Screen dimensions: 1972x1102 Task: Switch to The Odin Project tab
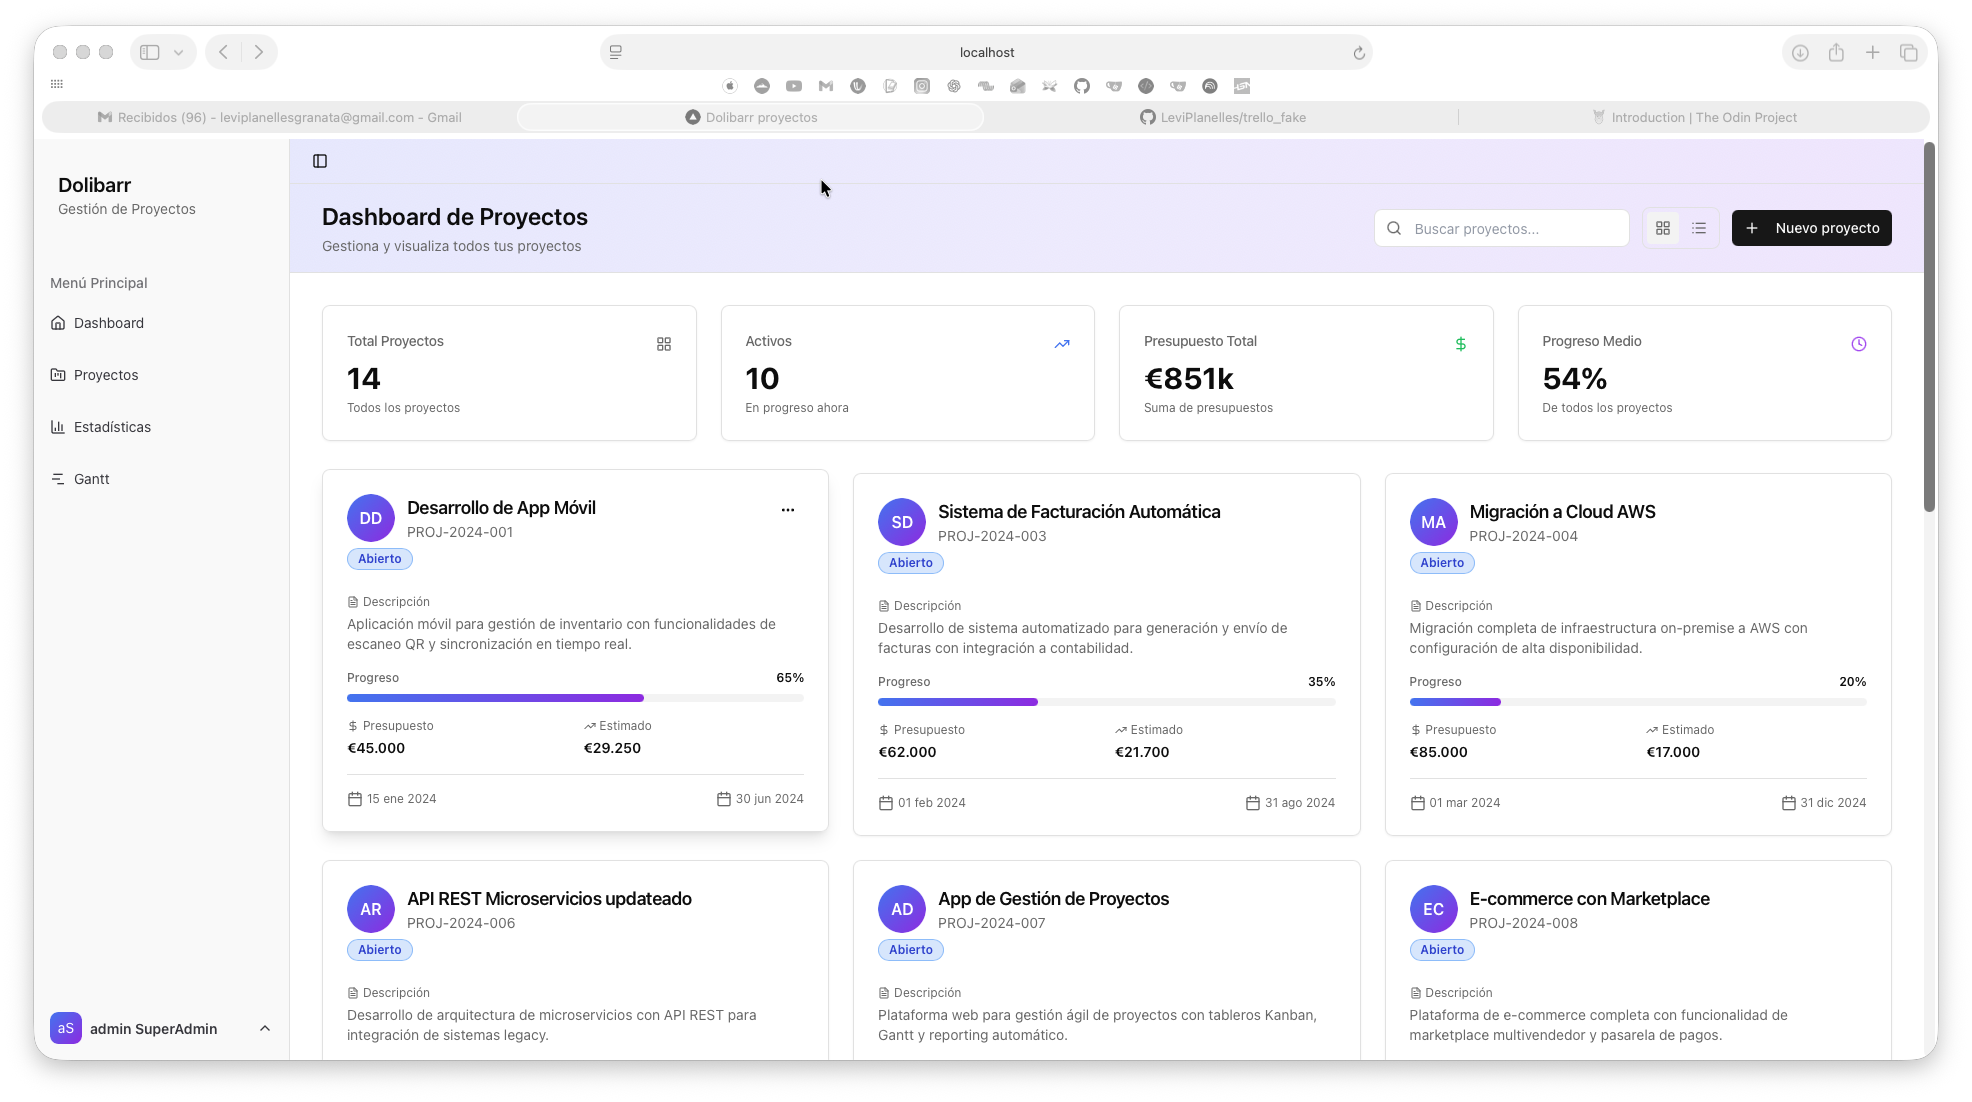[x=1694, y=117]
